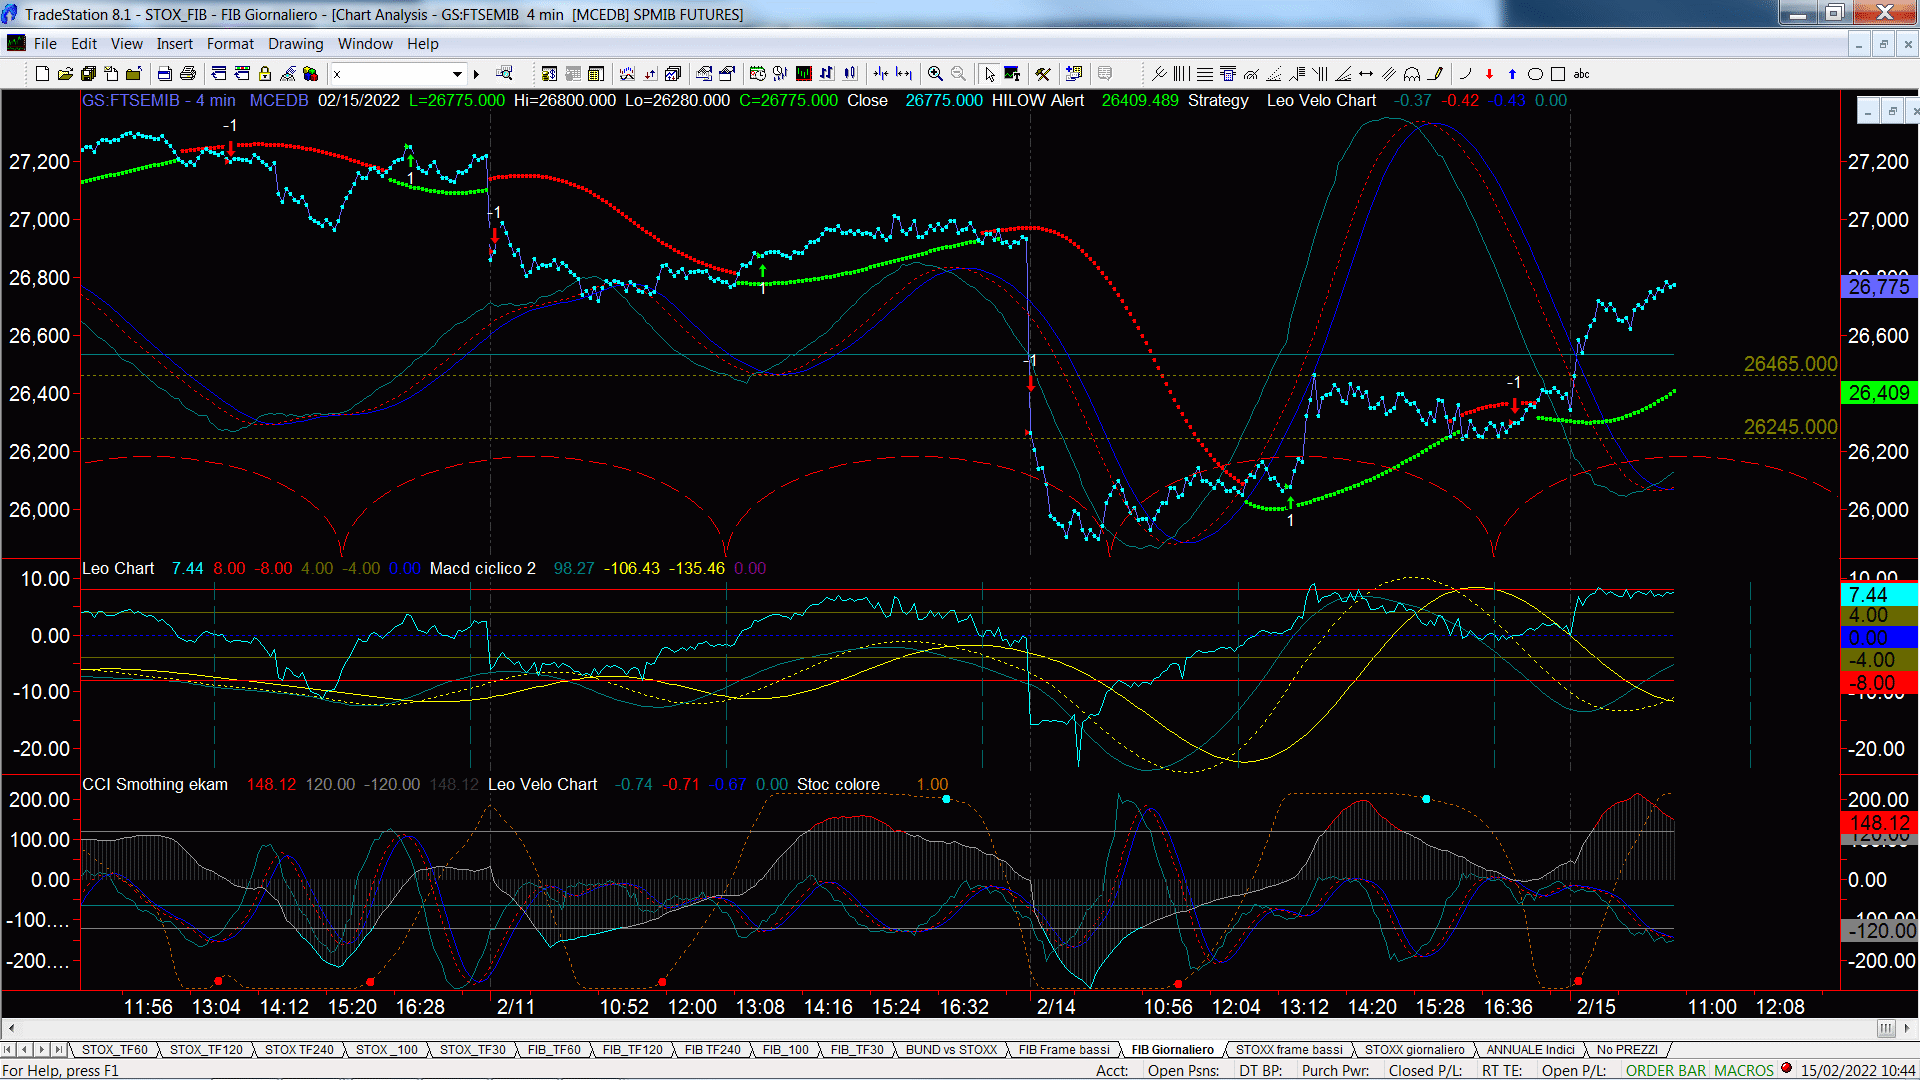Click the TradeStation icon beside File menu
This screenshot has width=1920, height=1080.
pyautogui.click(x=16, y=43)
